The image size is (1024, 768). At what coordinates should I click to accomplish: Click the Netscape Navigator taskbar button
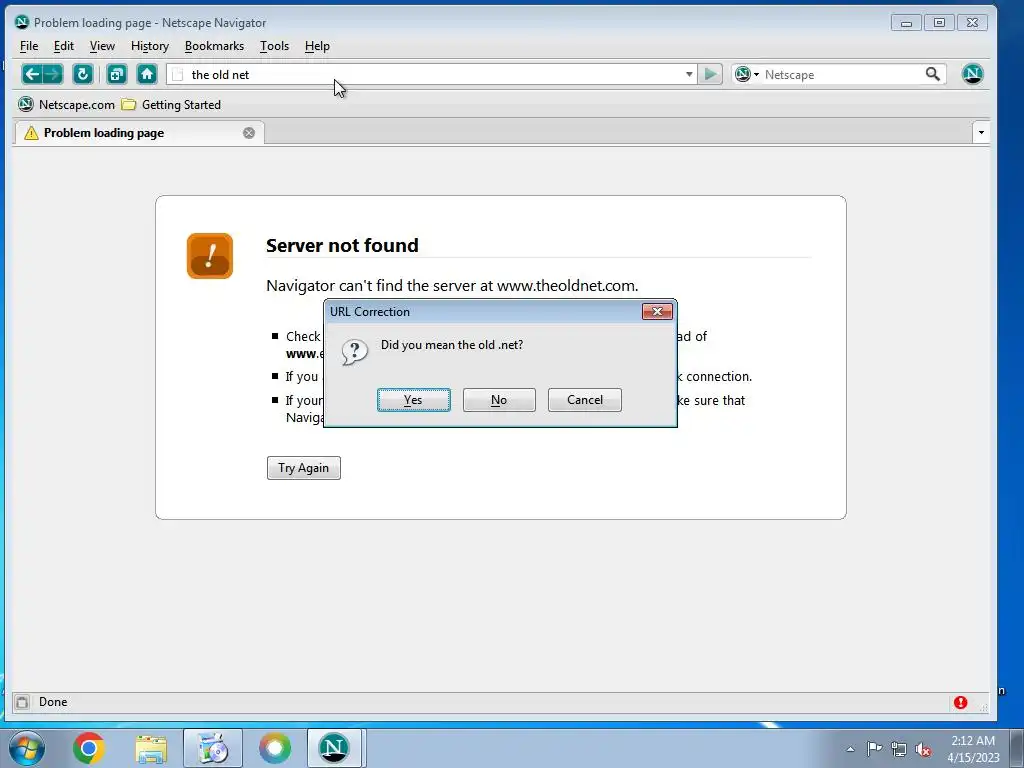[x=334, y=748]
